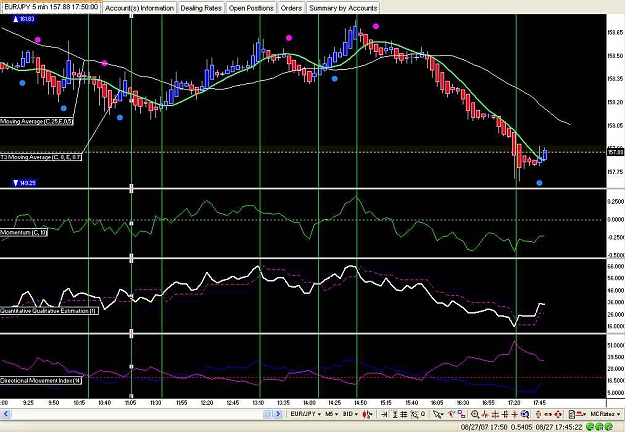Click the last green connection status icon

point(609,427)
